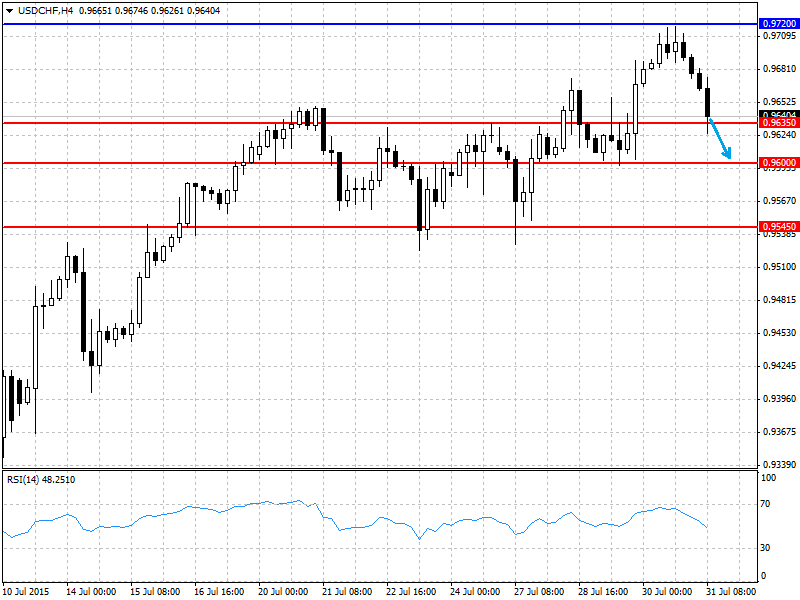Click the 20 Jul 00:00 time axis label
Image resolution: width=800 pixels, height=600 pixels.
pos(283,591)
